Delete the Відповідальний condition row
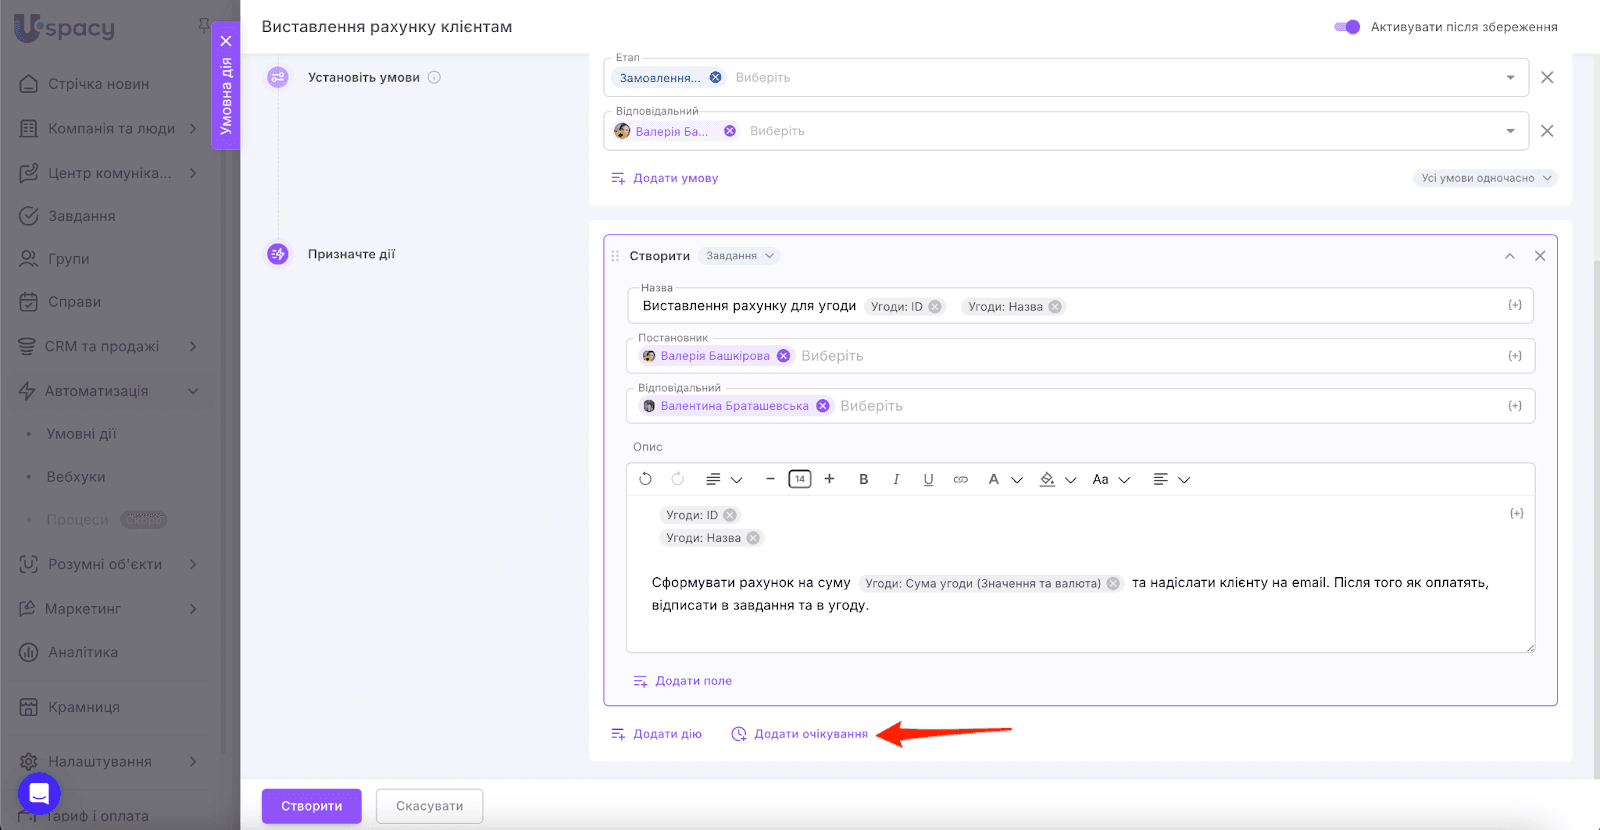Viewport: 1600px width, 830px height. [x=1547, y=131]
